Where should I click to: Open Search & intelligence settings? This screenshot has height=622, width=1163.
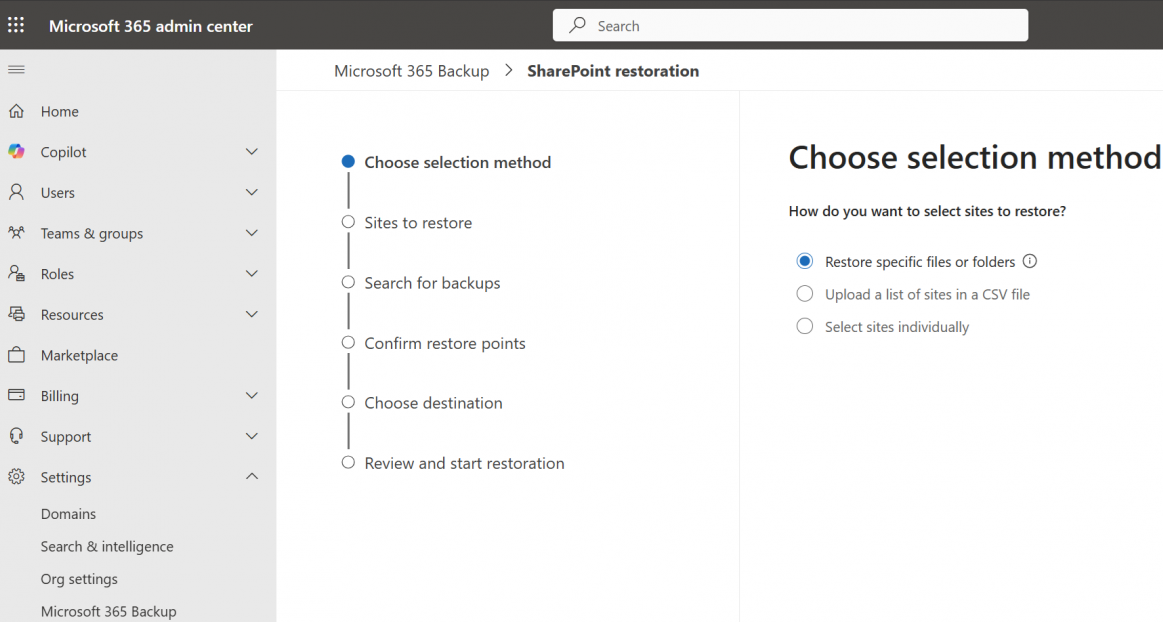[106, 546]
